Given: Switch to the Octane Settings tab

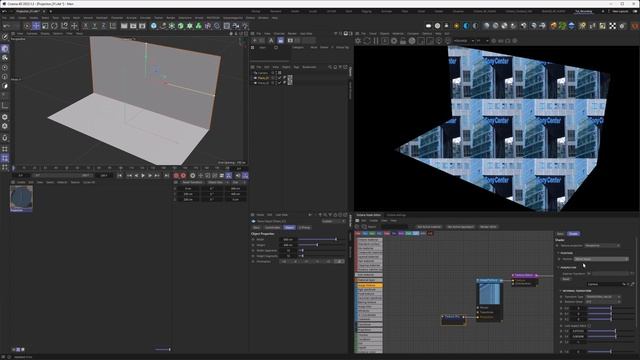Looking at the screenshot, I should (396, 215).
